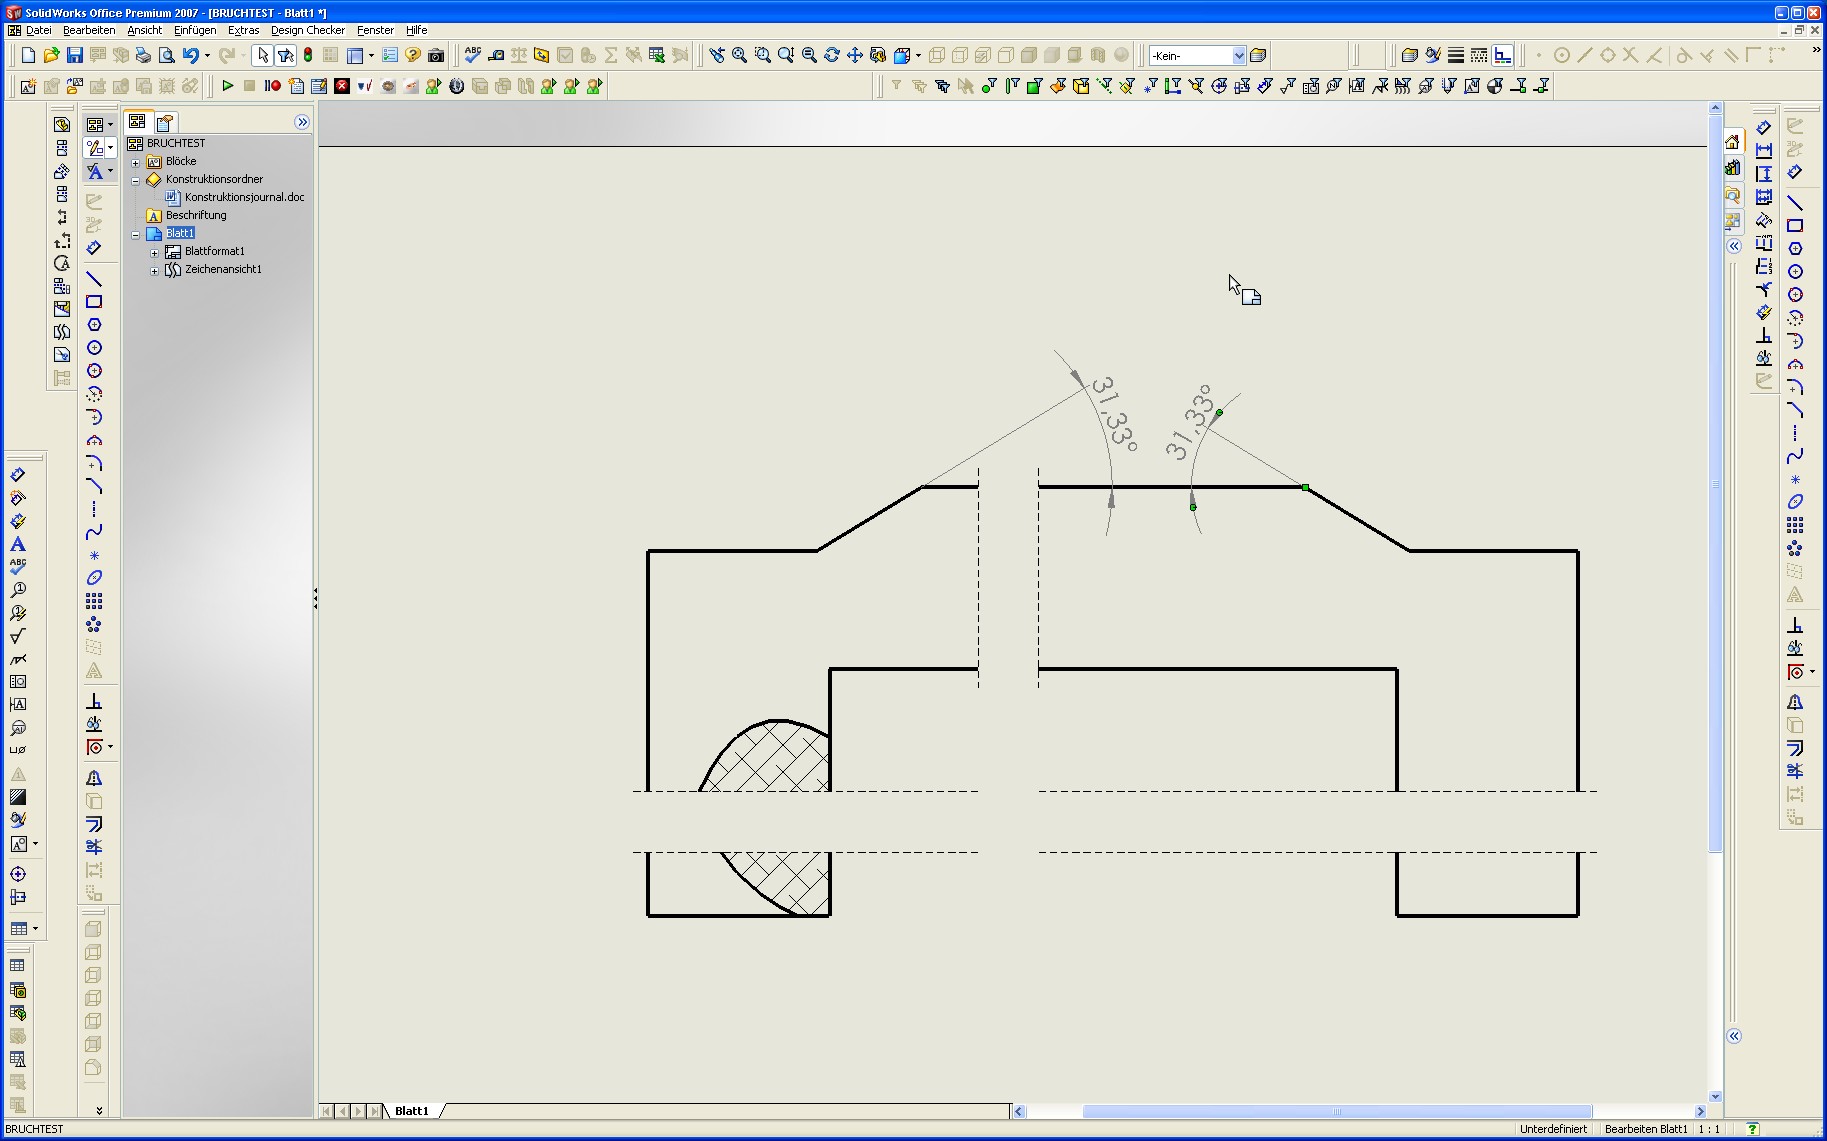
Task: Open the Einfügen menu
Action: (195, 30)
